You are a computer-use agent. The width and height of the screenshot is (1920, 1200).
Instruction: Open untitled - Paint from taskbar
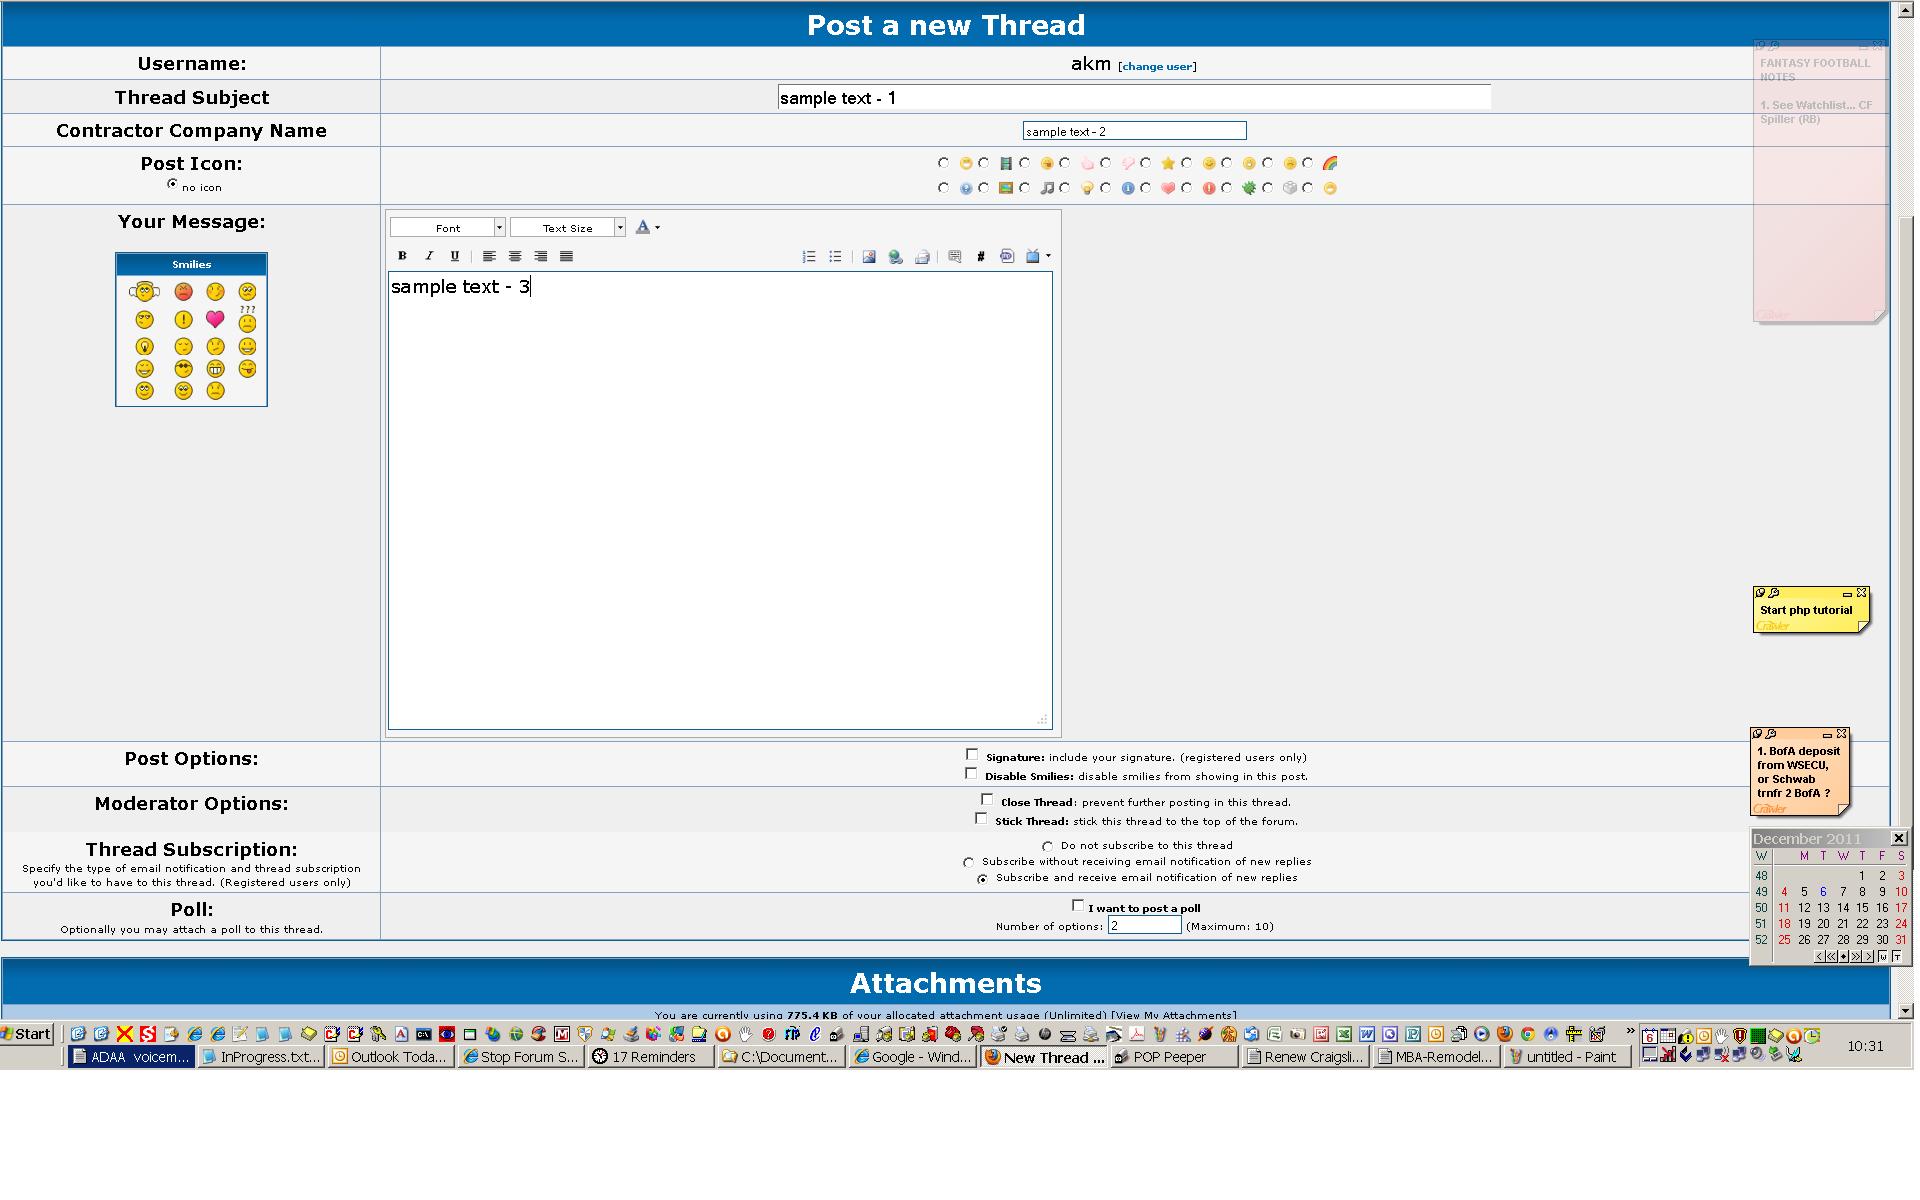[1567, 1056]
